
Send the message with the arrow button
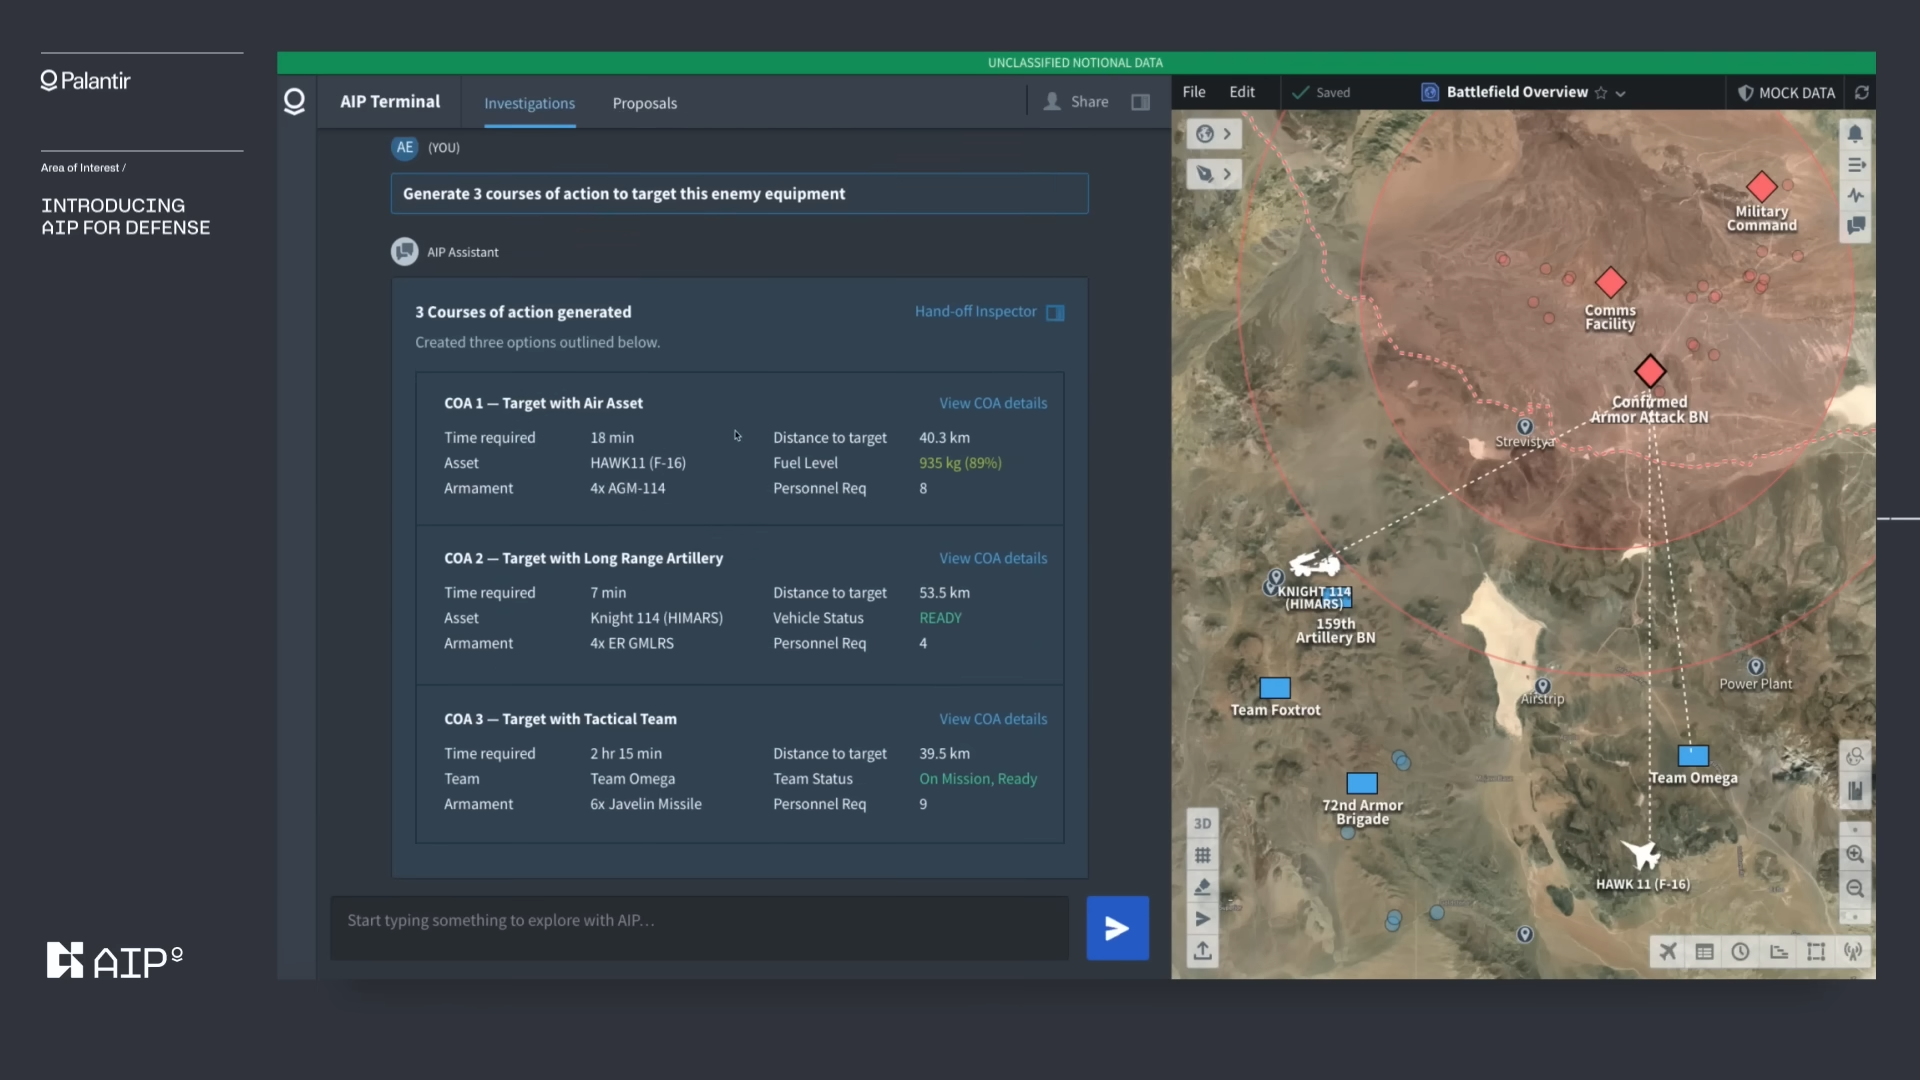point(1117,928)
